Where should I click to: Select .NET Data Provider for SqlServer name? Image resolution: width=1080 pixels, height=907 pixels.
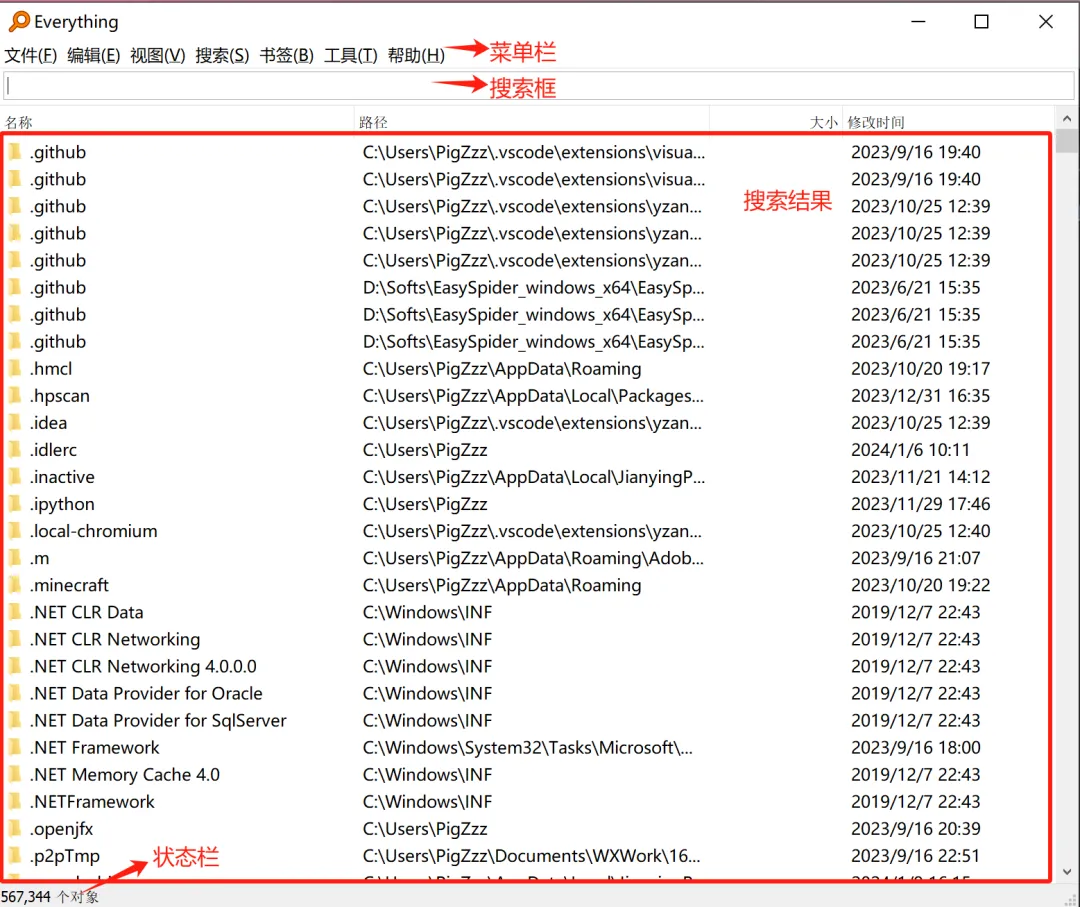pos(158,720)
